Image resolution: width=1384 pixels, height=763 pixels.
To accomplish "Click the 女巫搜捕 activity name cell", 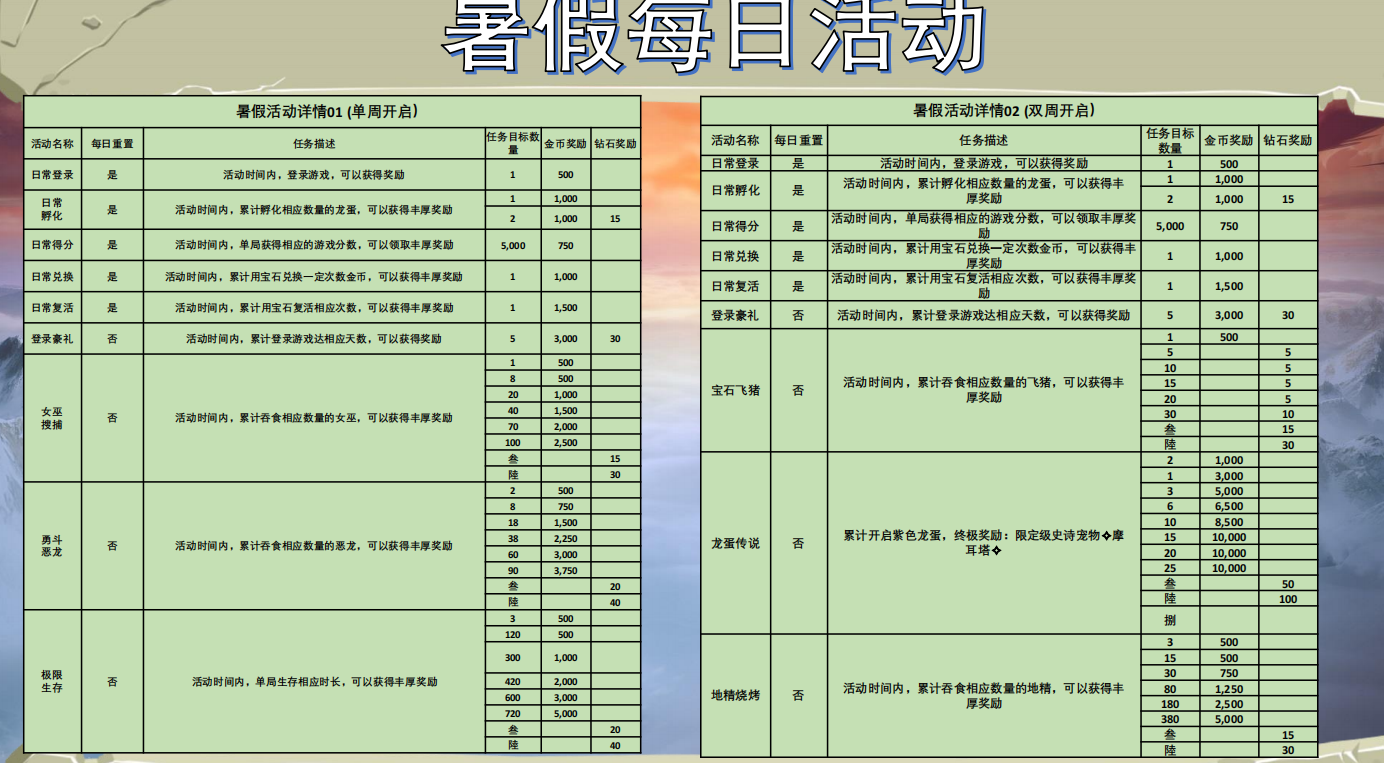I will [x=52, y=418].
